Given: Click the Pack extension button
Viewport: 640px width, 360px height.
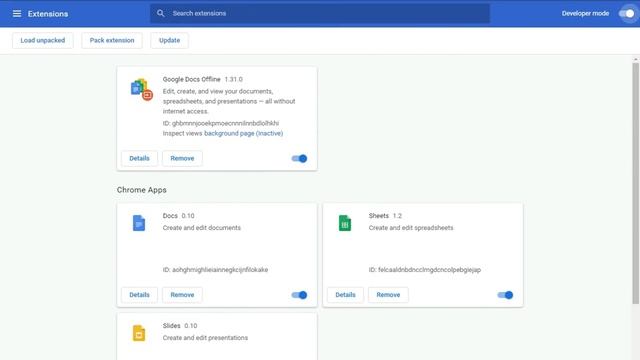Looking at the screenshot, I should [112, 40].
